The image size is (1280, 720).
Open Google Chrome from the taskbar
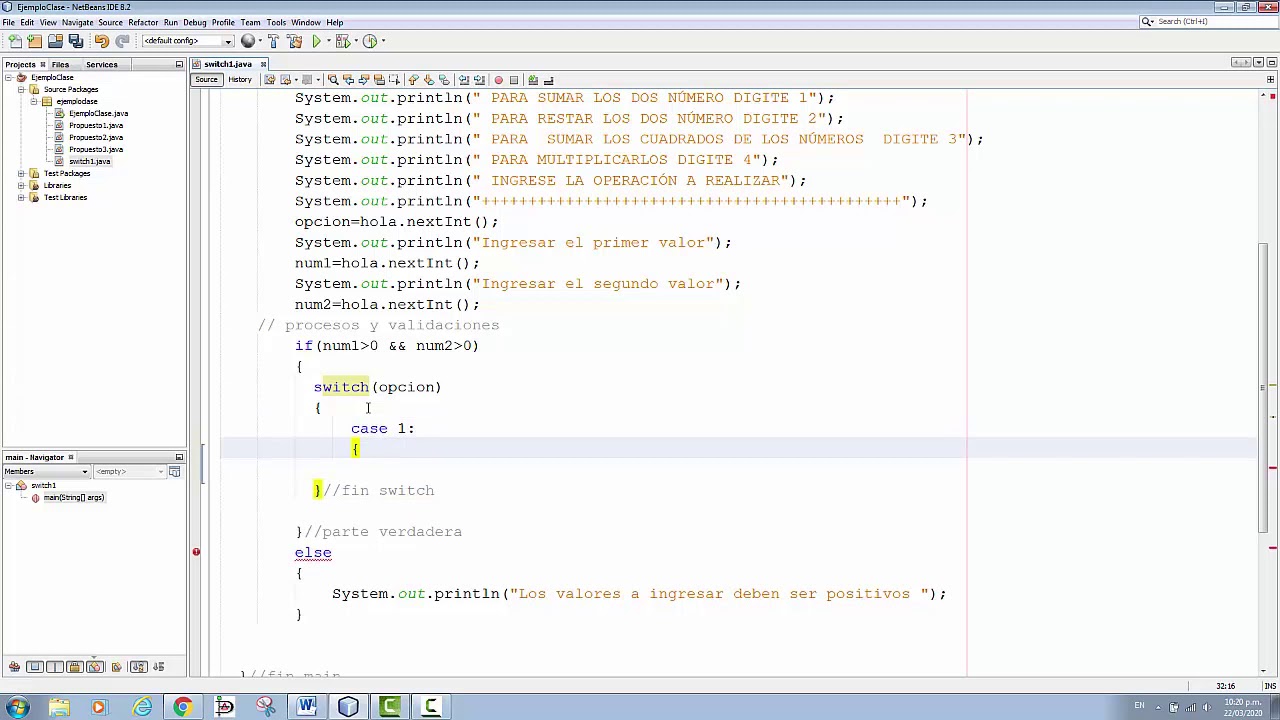[x=182, y=707]
